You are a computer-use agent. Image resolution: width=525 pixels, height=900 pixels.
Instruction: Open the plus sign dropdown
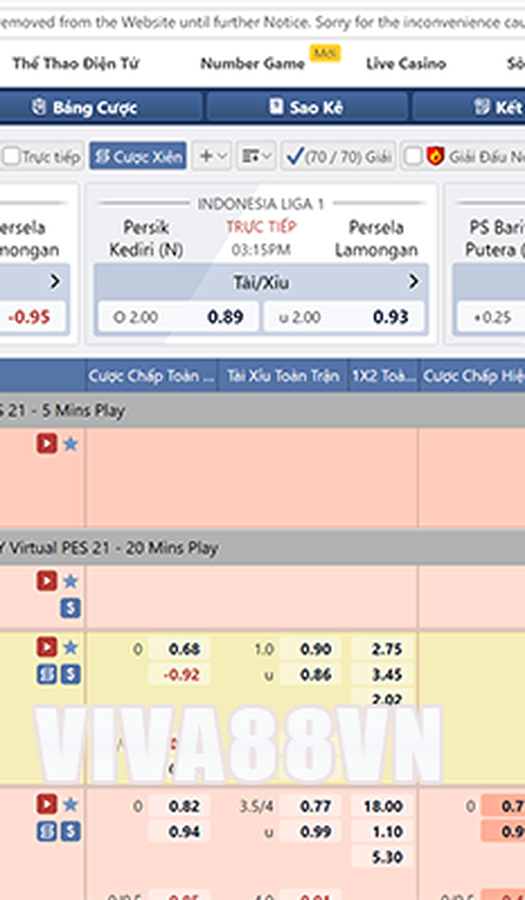click(x=212, y=156)
